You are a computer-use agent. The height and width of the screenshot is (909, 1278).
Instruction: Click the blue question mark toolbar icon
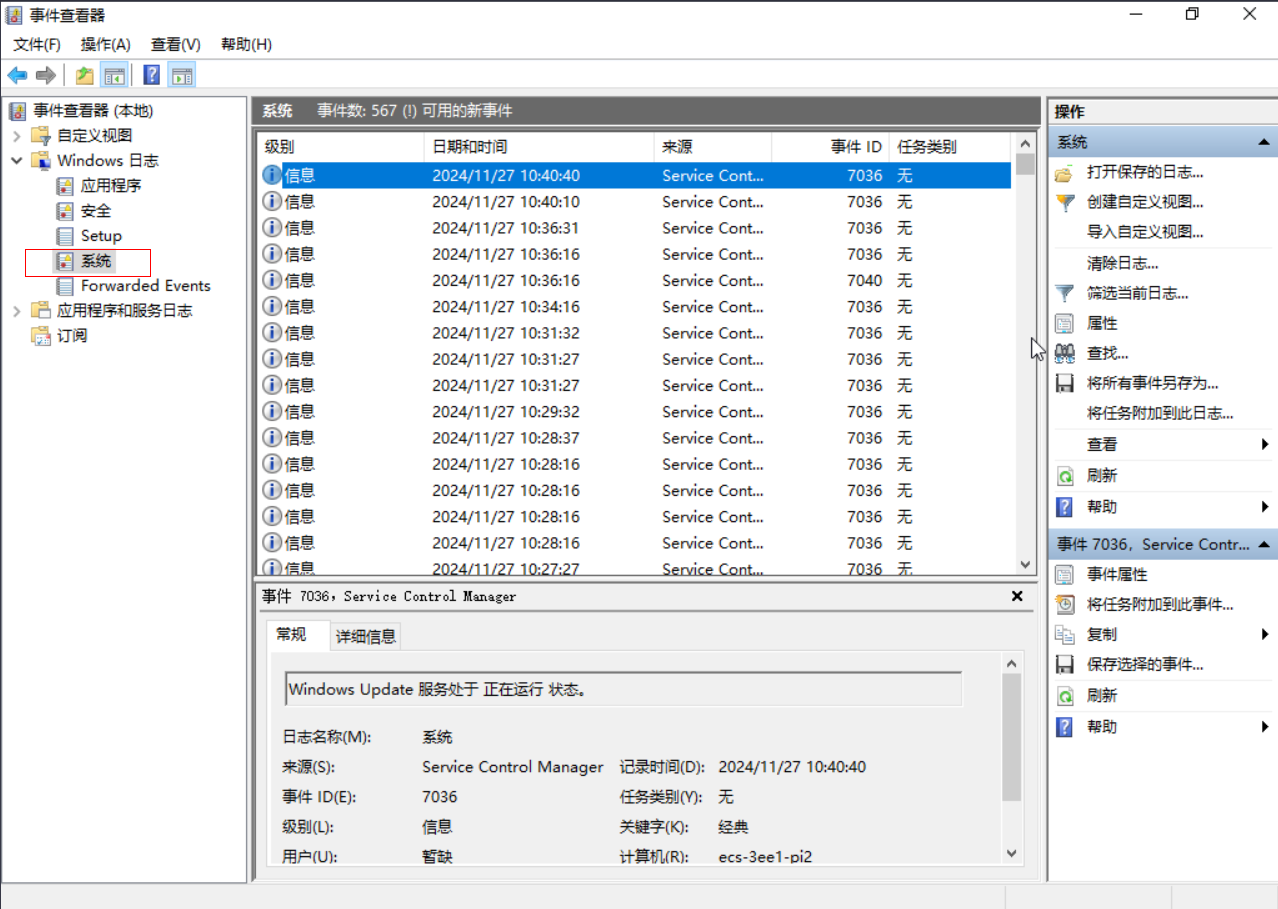tap(152, 75)
